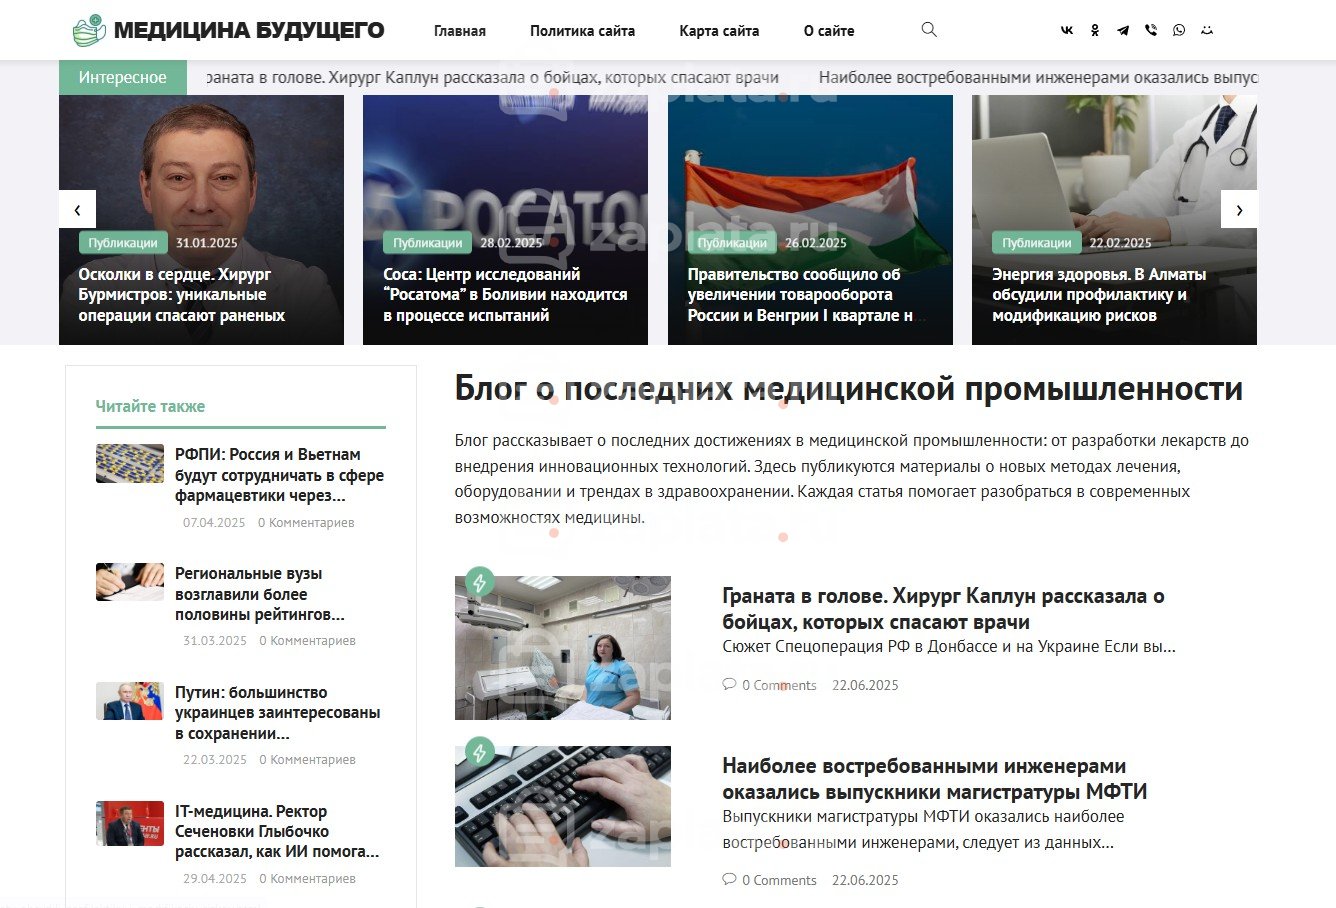The height and width of the screenshot is (908, 1336).
Task: Open the Политика сайта menu item
Action: 582,31
